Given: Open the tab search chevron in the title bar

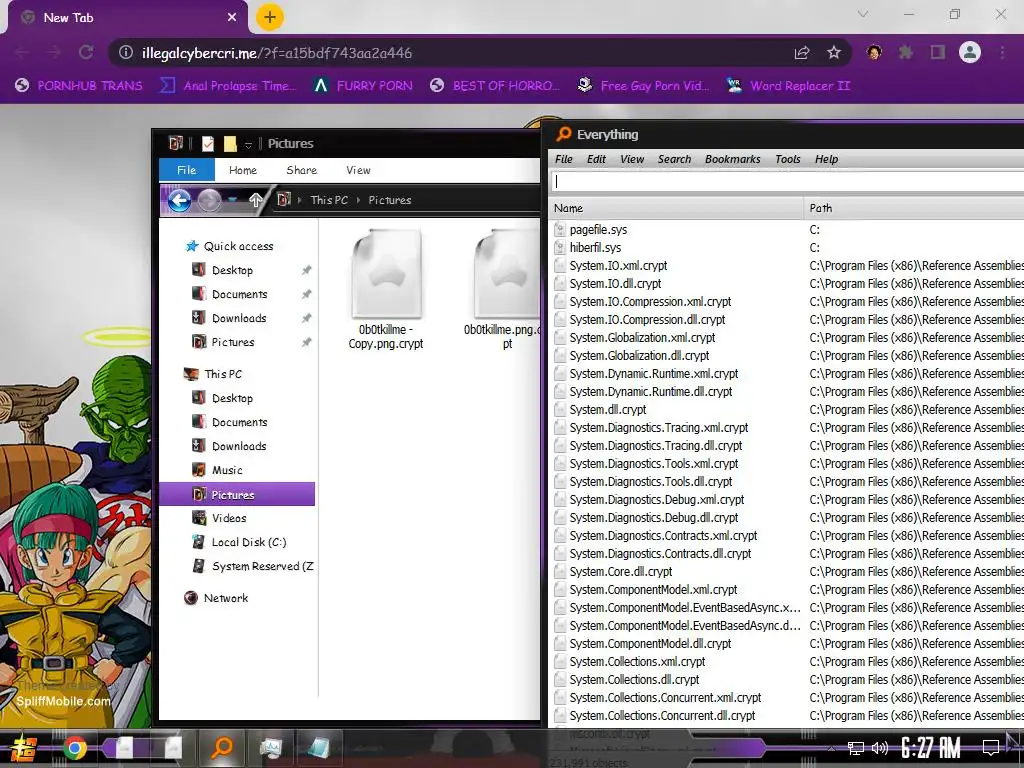Looking at the screenshot, I should (x=863, y=14).
